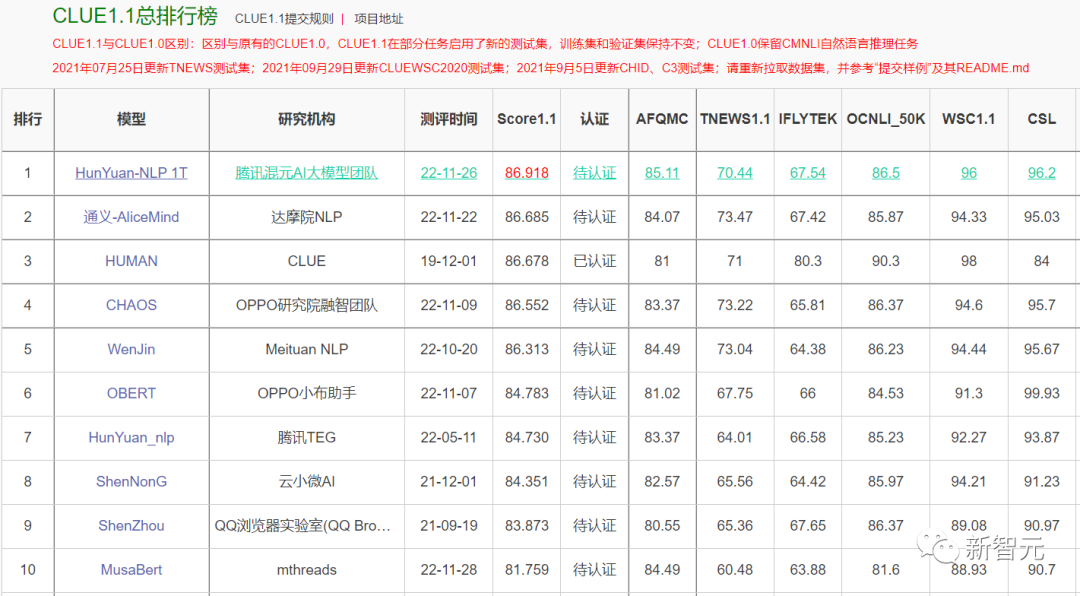
Task: Select the 达摩院NLP organization cell
Action: click(x=307, y=217)
